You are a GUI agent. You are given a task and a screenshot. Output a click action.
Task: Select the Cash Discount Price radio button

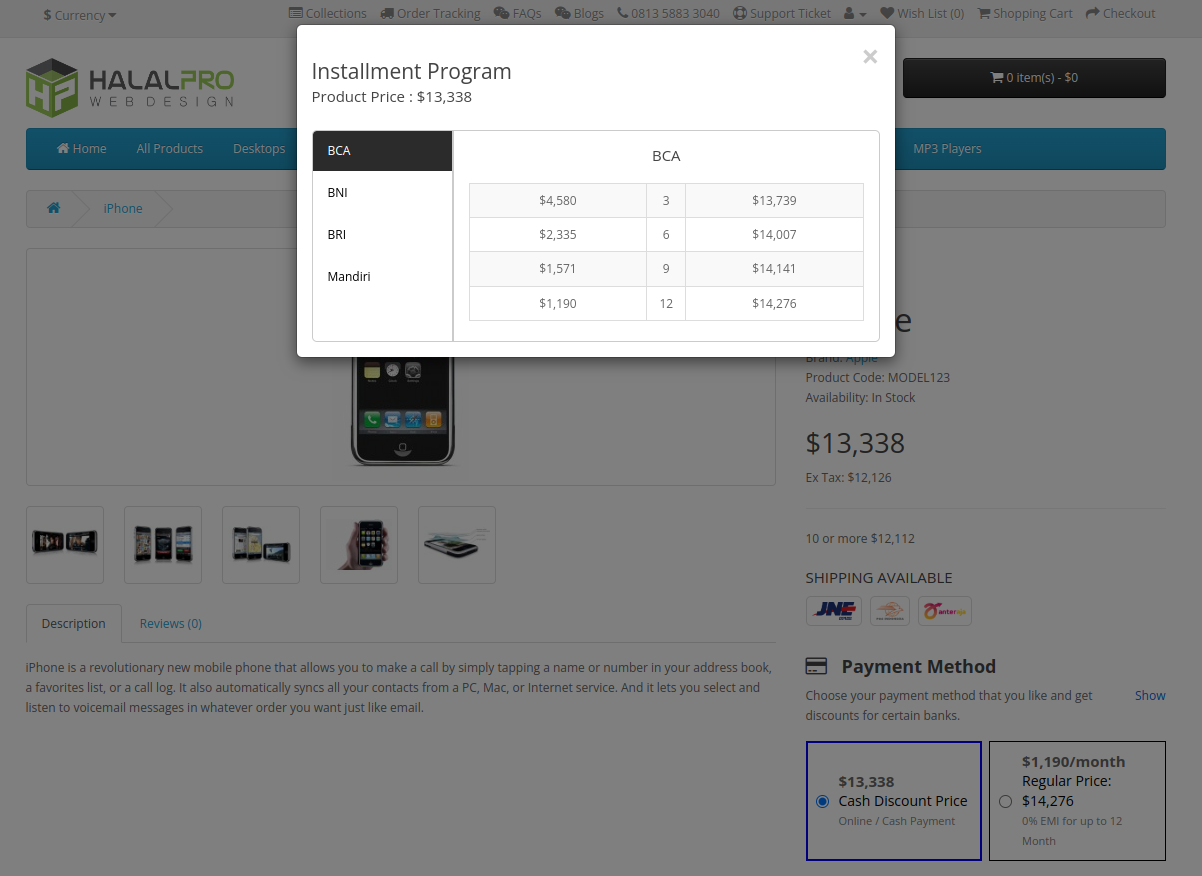coord(822,801)
